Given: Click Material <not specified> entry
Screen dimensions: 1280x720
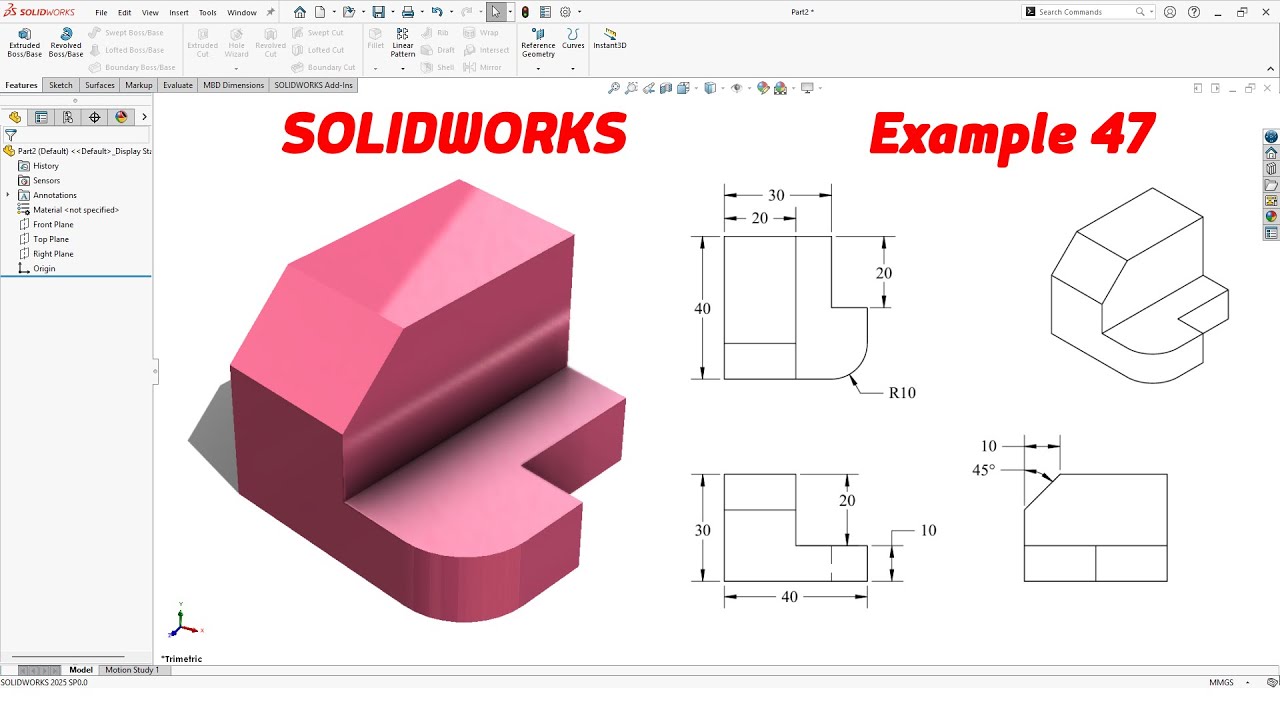Looking at the screenshot, I should tap(69, 210).
